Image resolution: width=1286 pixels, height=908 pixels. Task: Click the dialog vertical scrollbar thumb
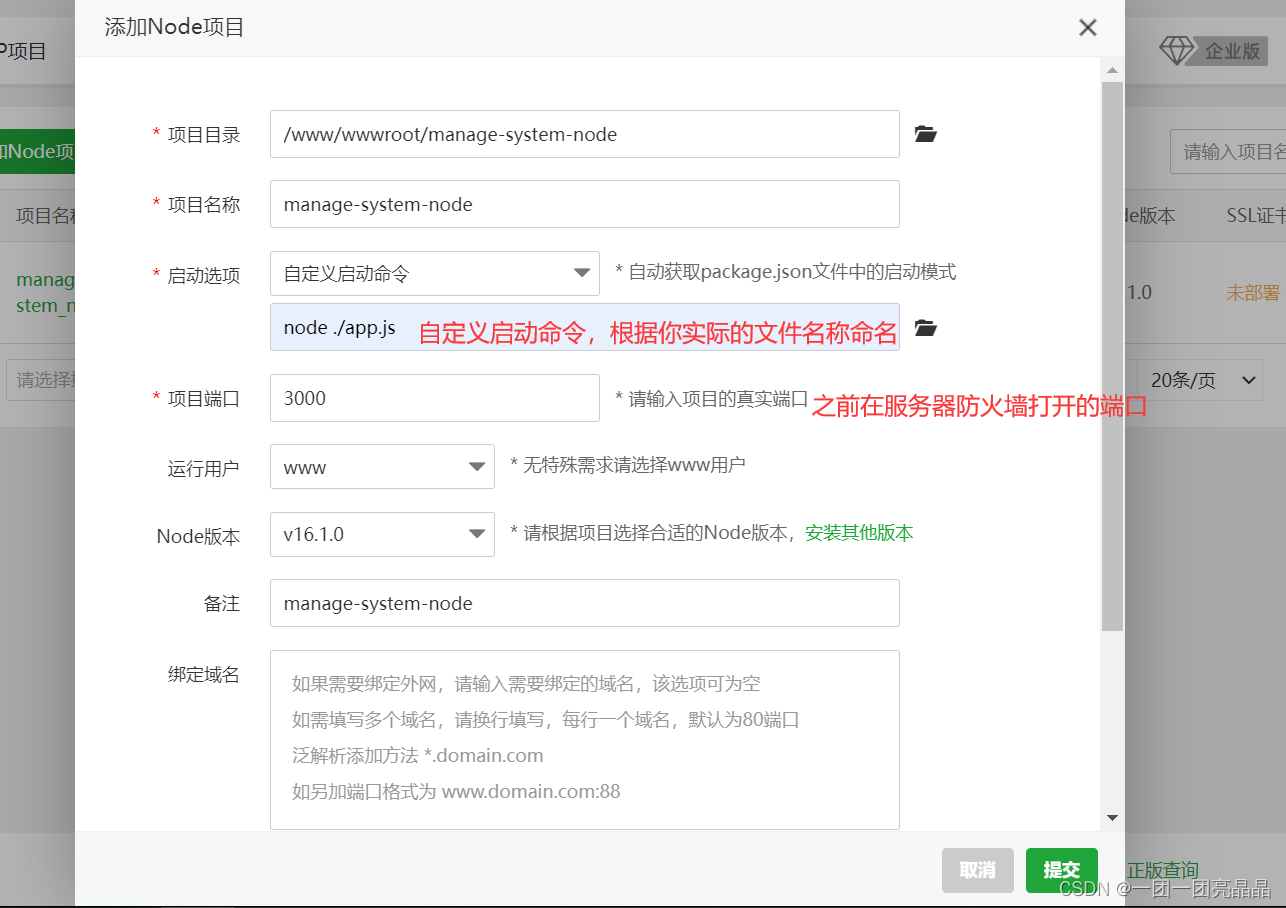tap(1112, 356)
